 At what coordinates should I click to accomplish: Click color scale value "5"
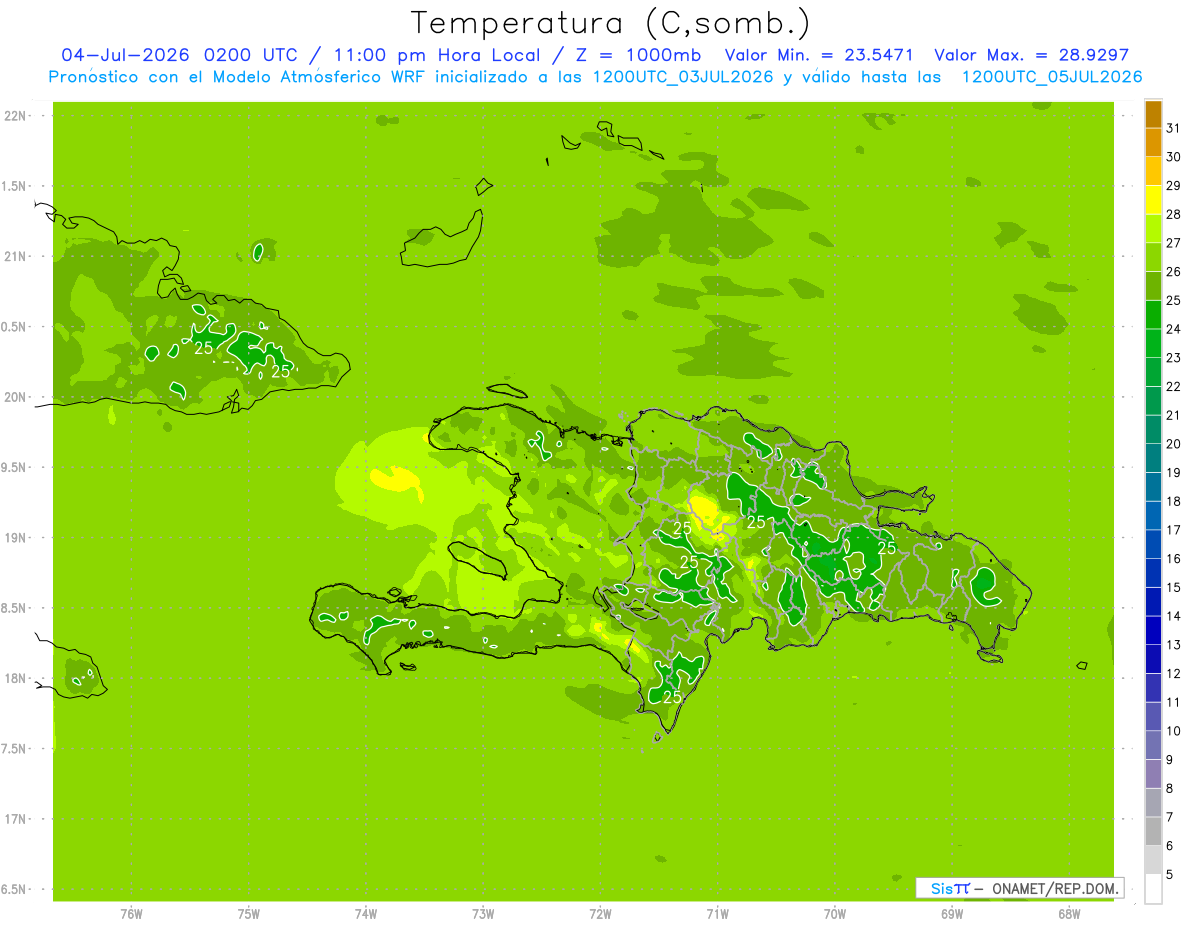pyautogui.click(x=1170, y=875)
